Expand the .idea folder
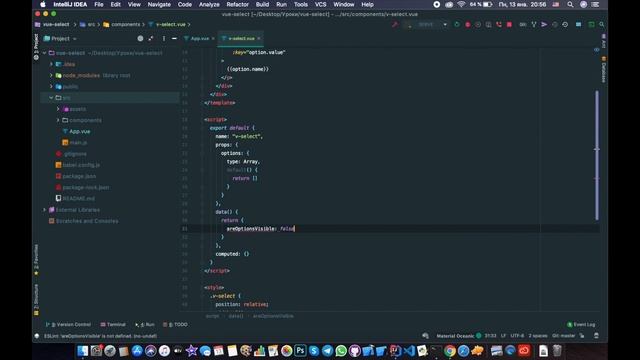The height and width of the screenshot is (360, 640). [x=51, y=64]
